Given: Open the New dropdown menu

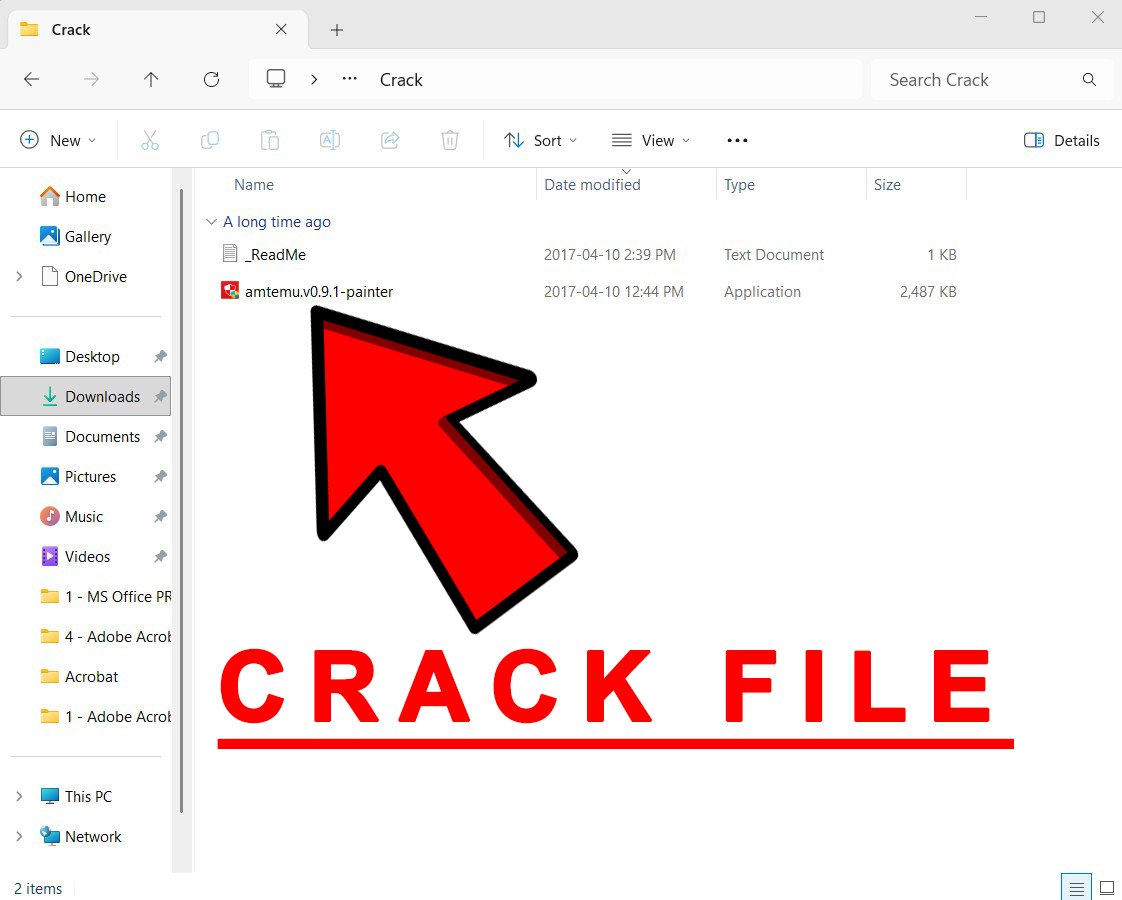Looking at the screenshot, I should (x=58, y=140).
